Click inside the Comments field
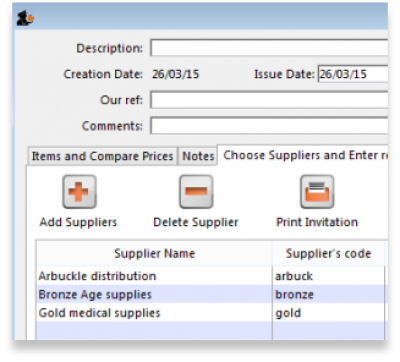The width and height of the screenshot is (400, 362). click(269, 126)
